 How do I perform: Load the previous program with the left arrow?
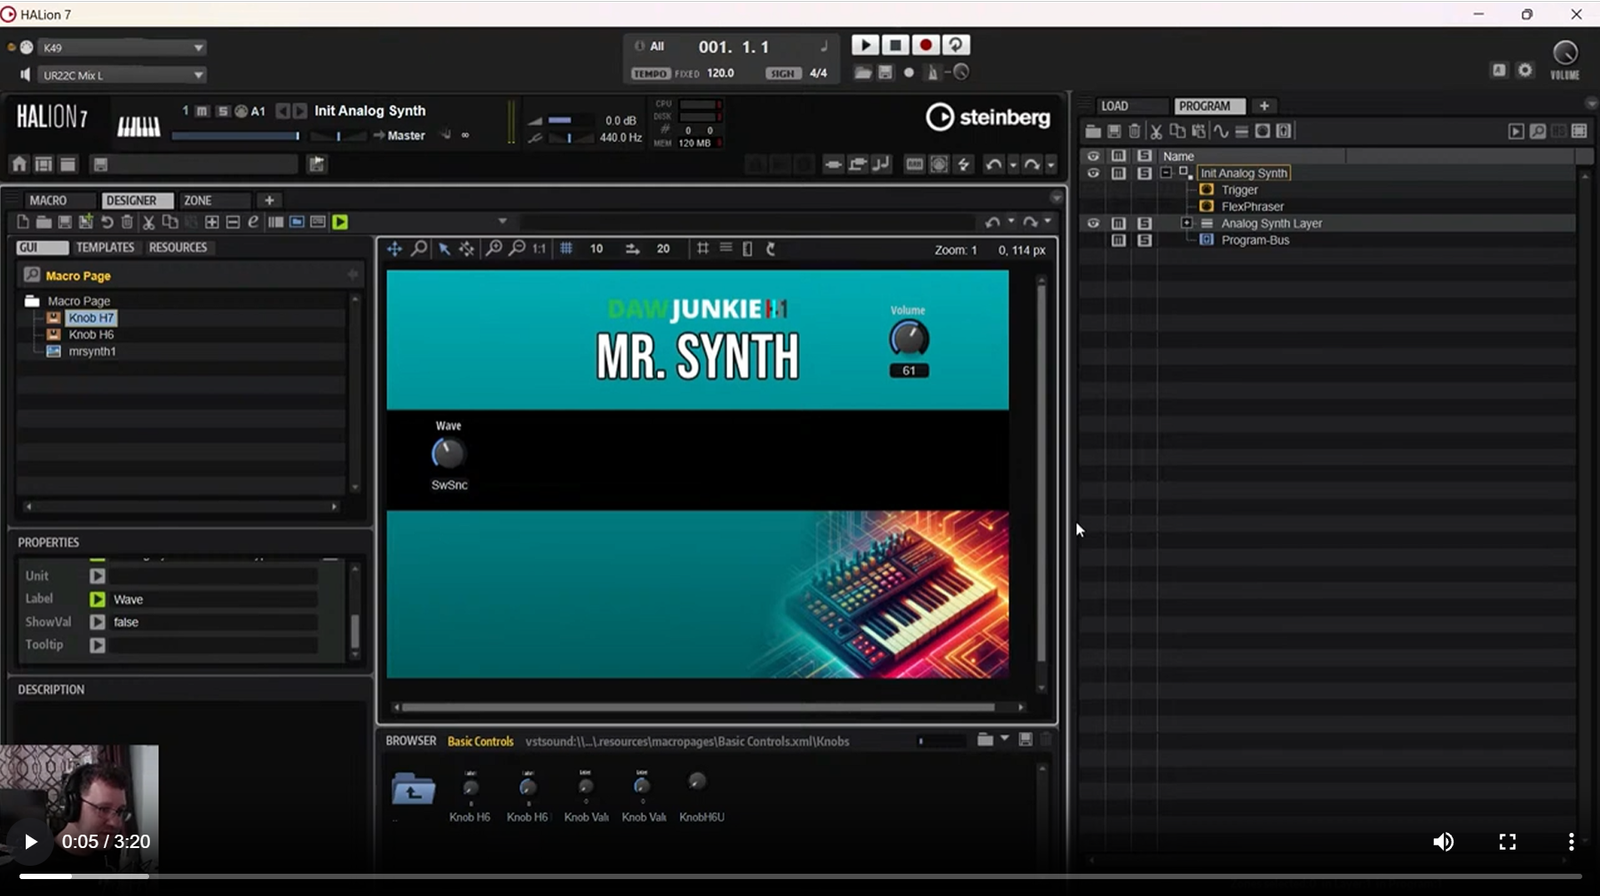pyautogui.click(x=282, y=111)
